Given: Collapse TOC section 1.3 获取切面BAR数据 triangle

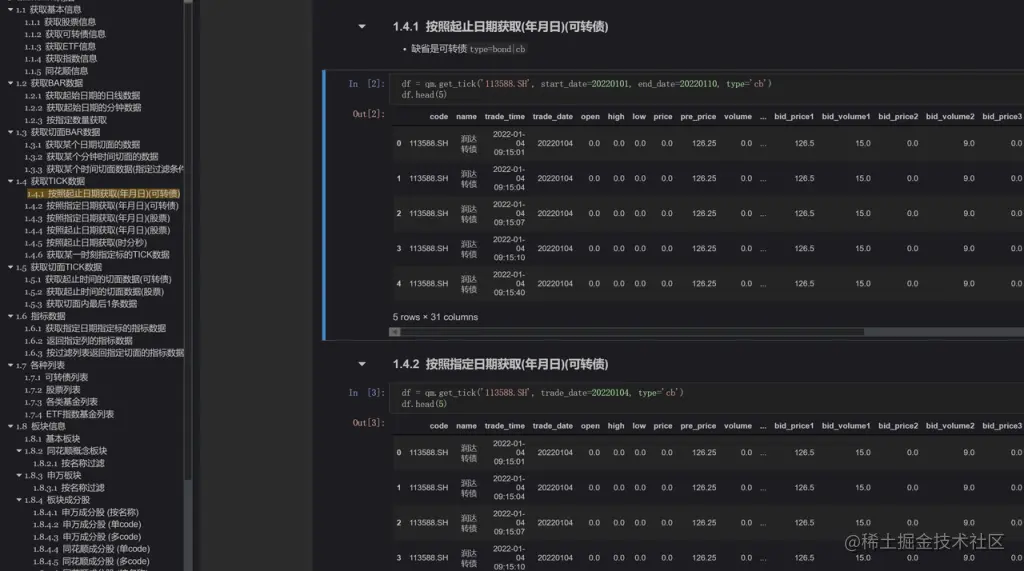Looking at the screenshot, I should tap(10, 132).
